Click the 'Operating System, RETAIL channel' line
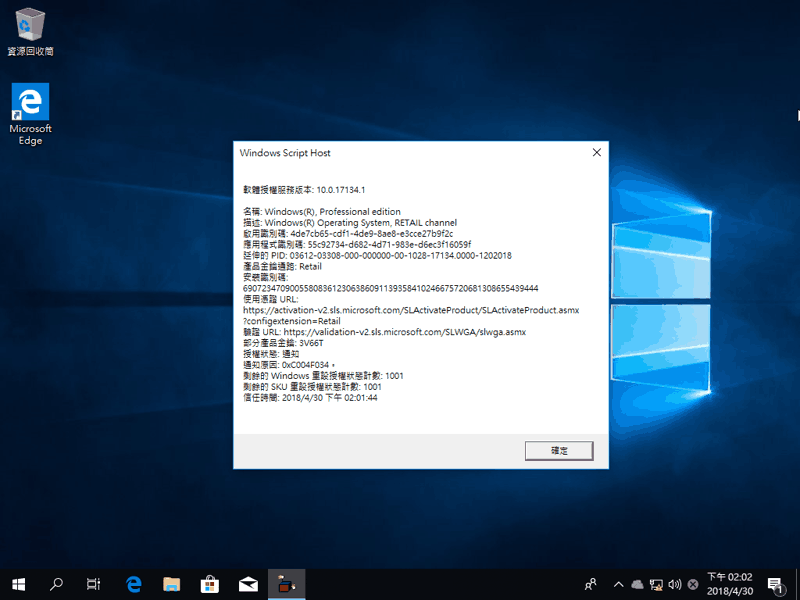The image size is (800, 600). pyautogui.click(x=350, y=222)
